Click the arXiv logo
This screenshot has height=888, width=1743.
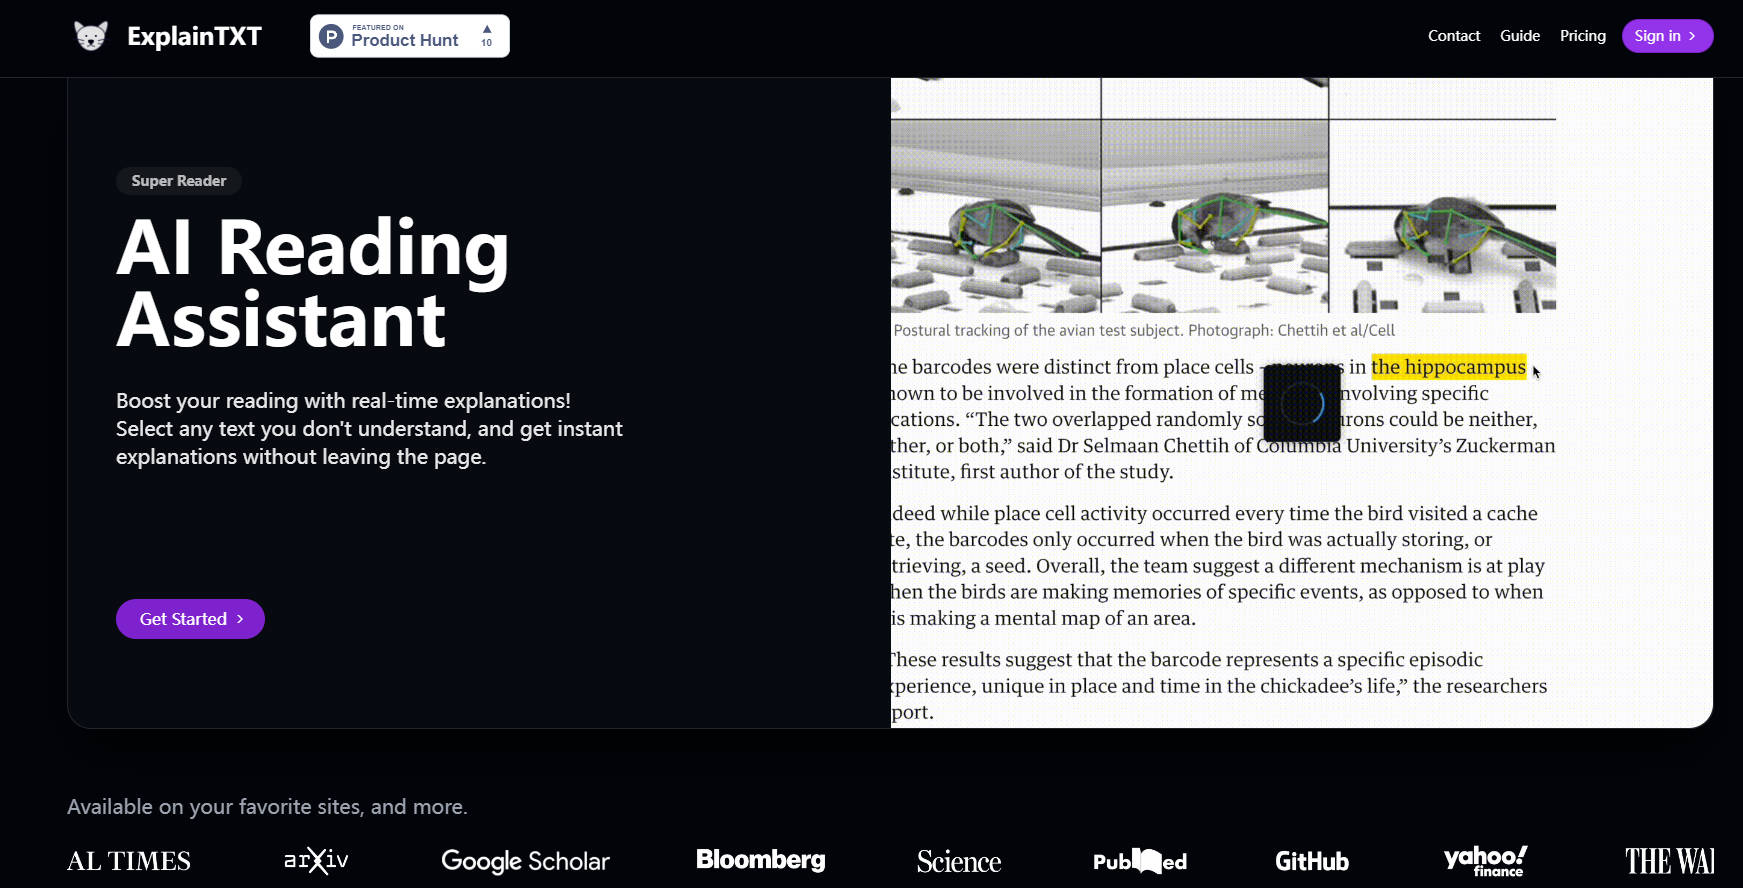316,860
